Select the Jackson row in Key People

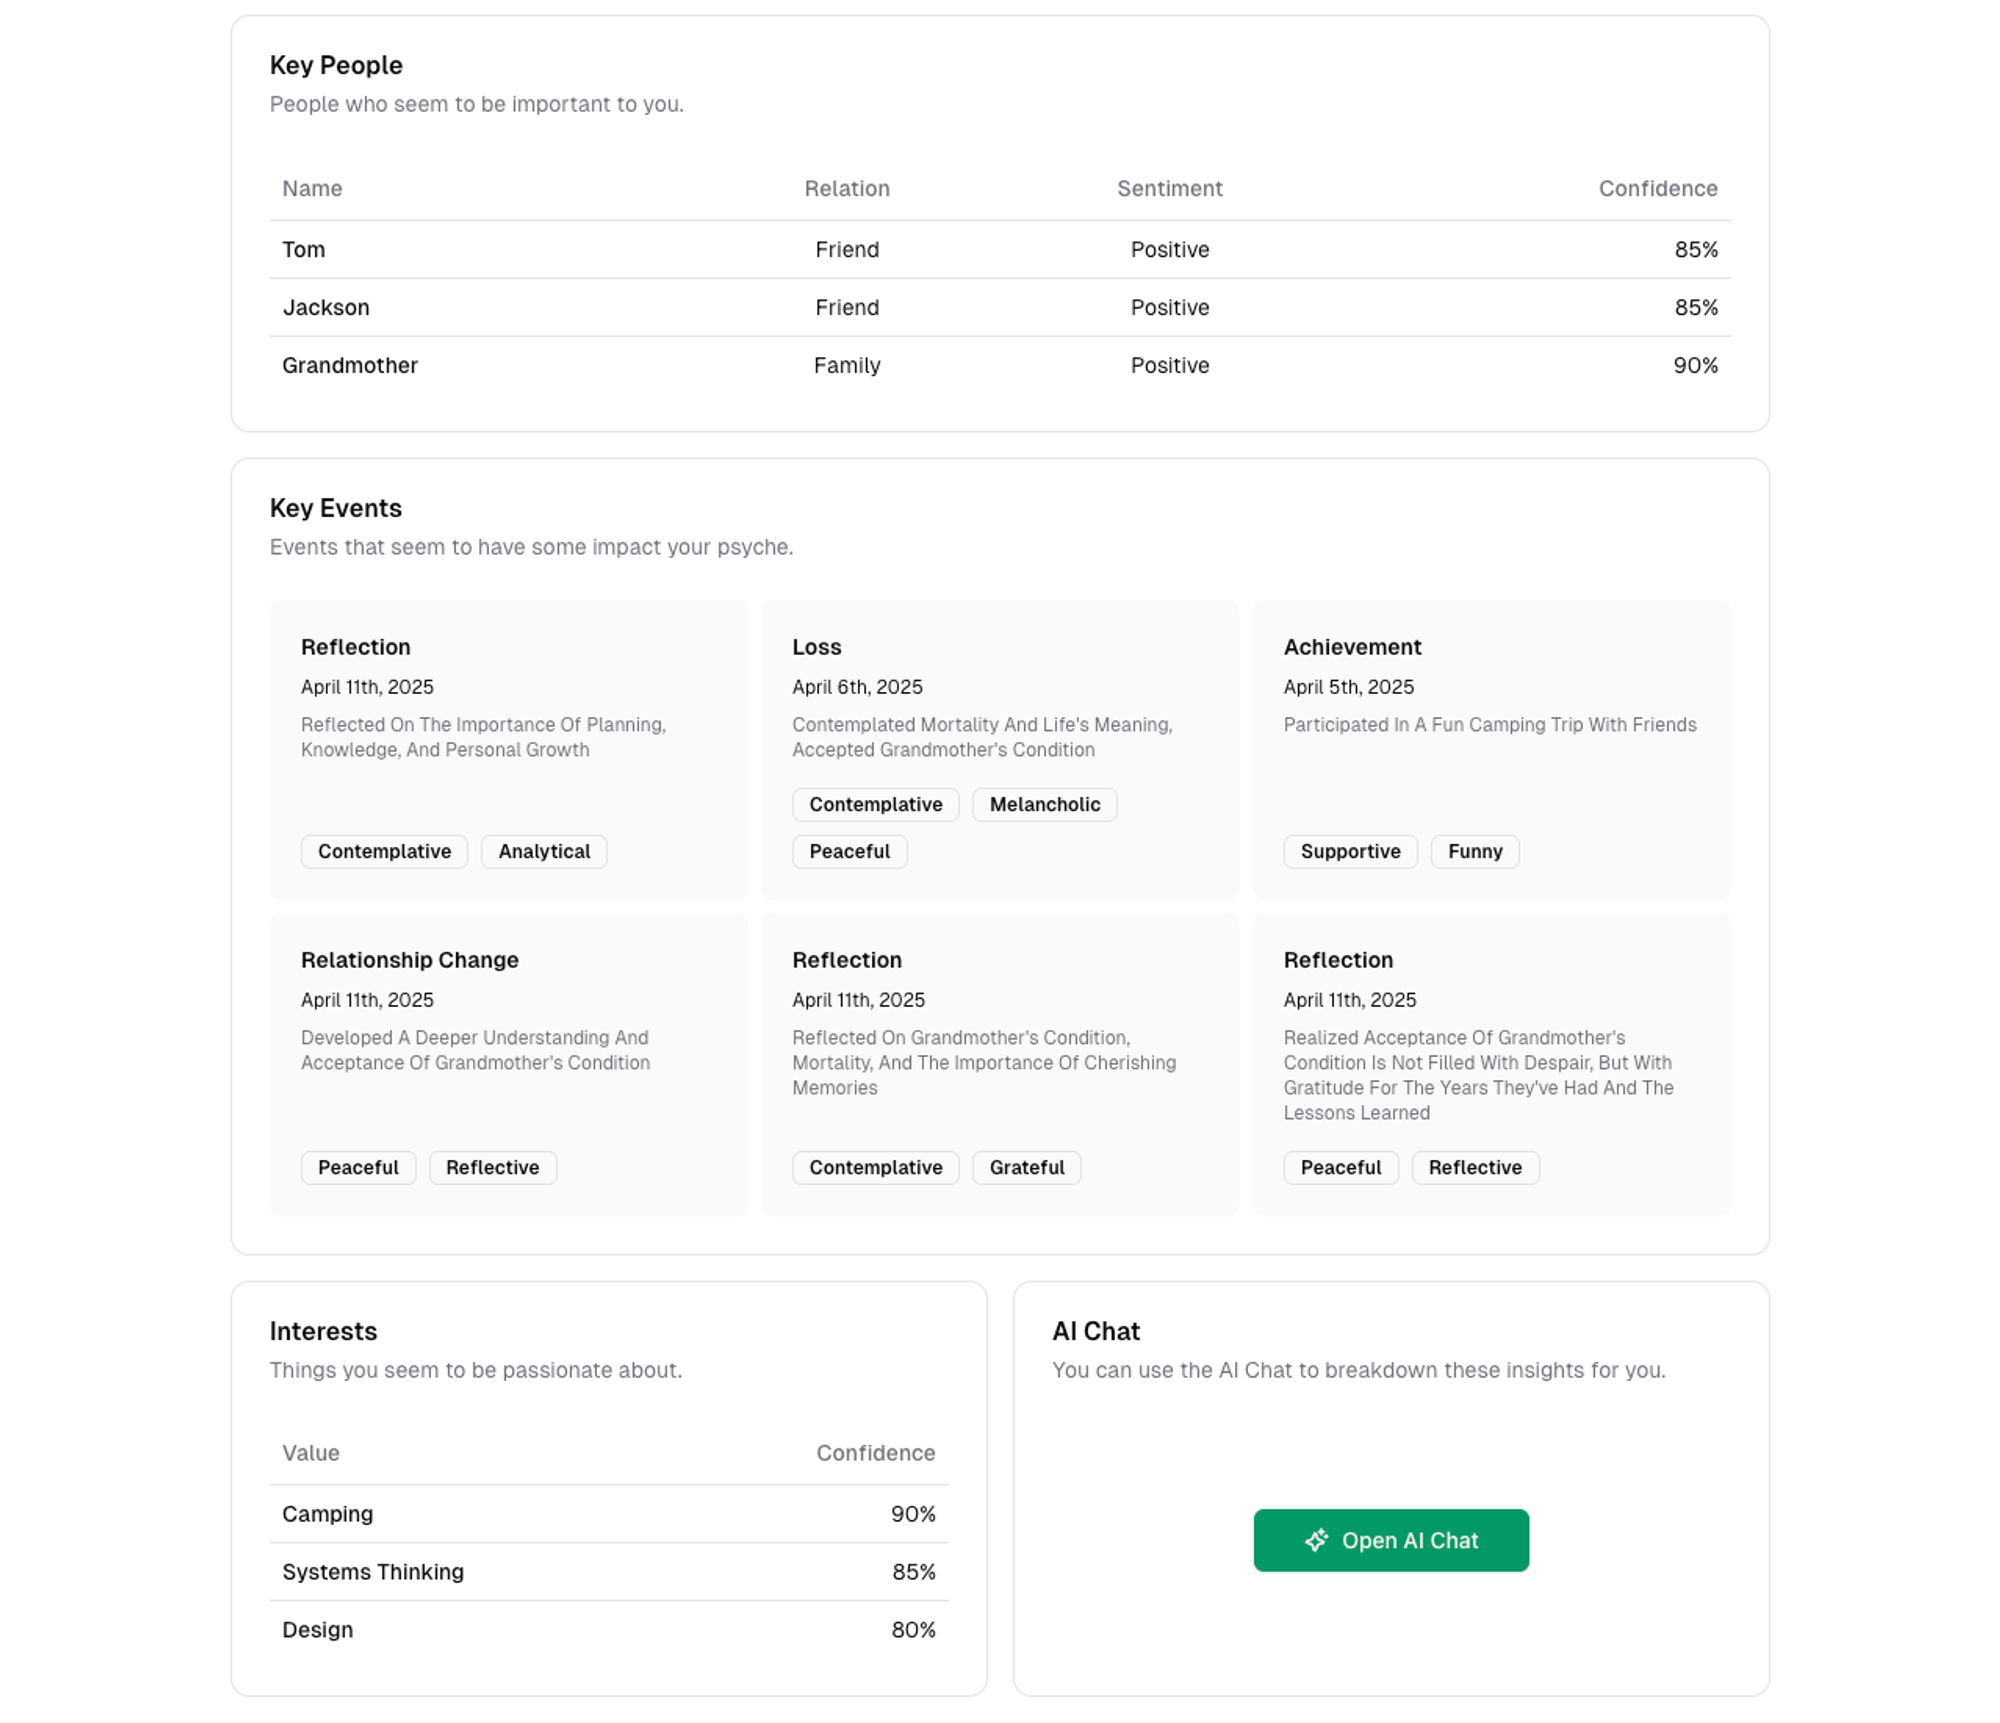[1000, 307]
